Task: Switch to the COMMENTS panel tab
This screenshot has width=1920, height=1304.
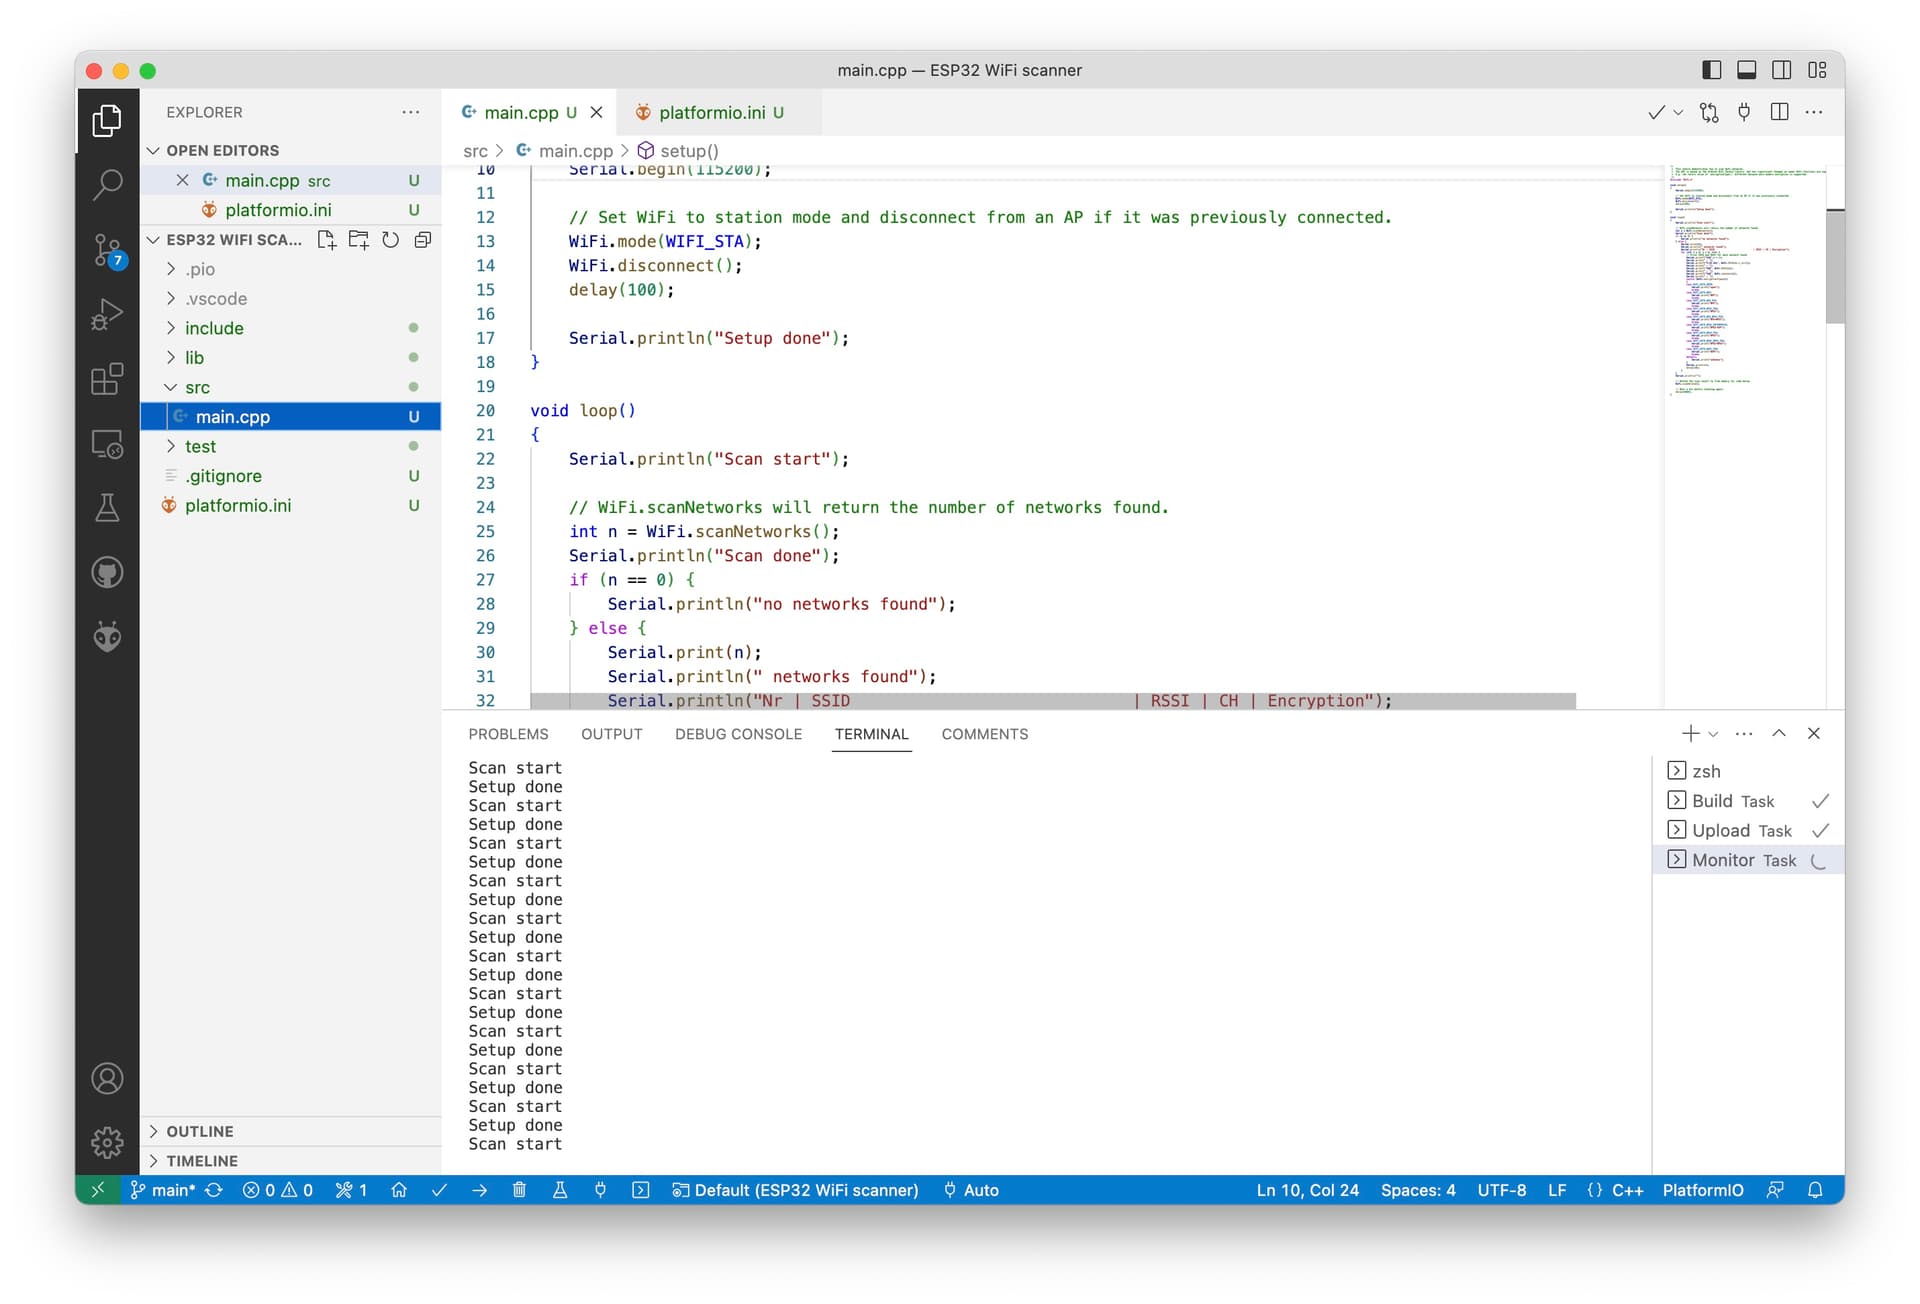Action: tap(984, 734)
